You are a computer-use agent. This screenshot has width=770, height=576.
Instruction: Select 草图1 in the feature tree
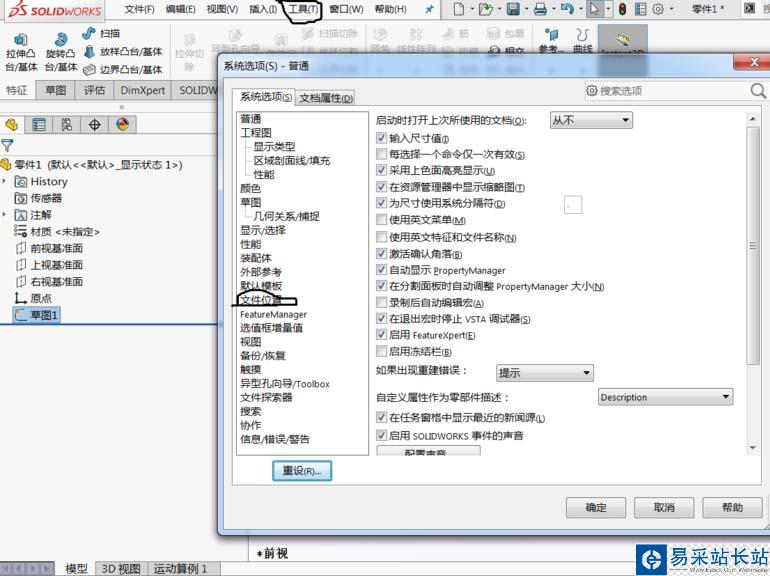click(36, 315)
